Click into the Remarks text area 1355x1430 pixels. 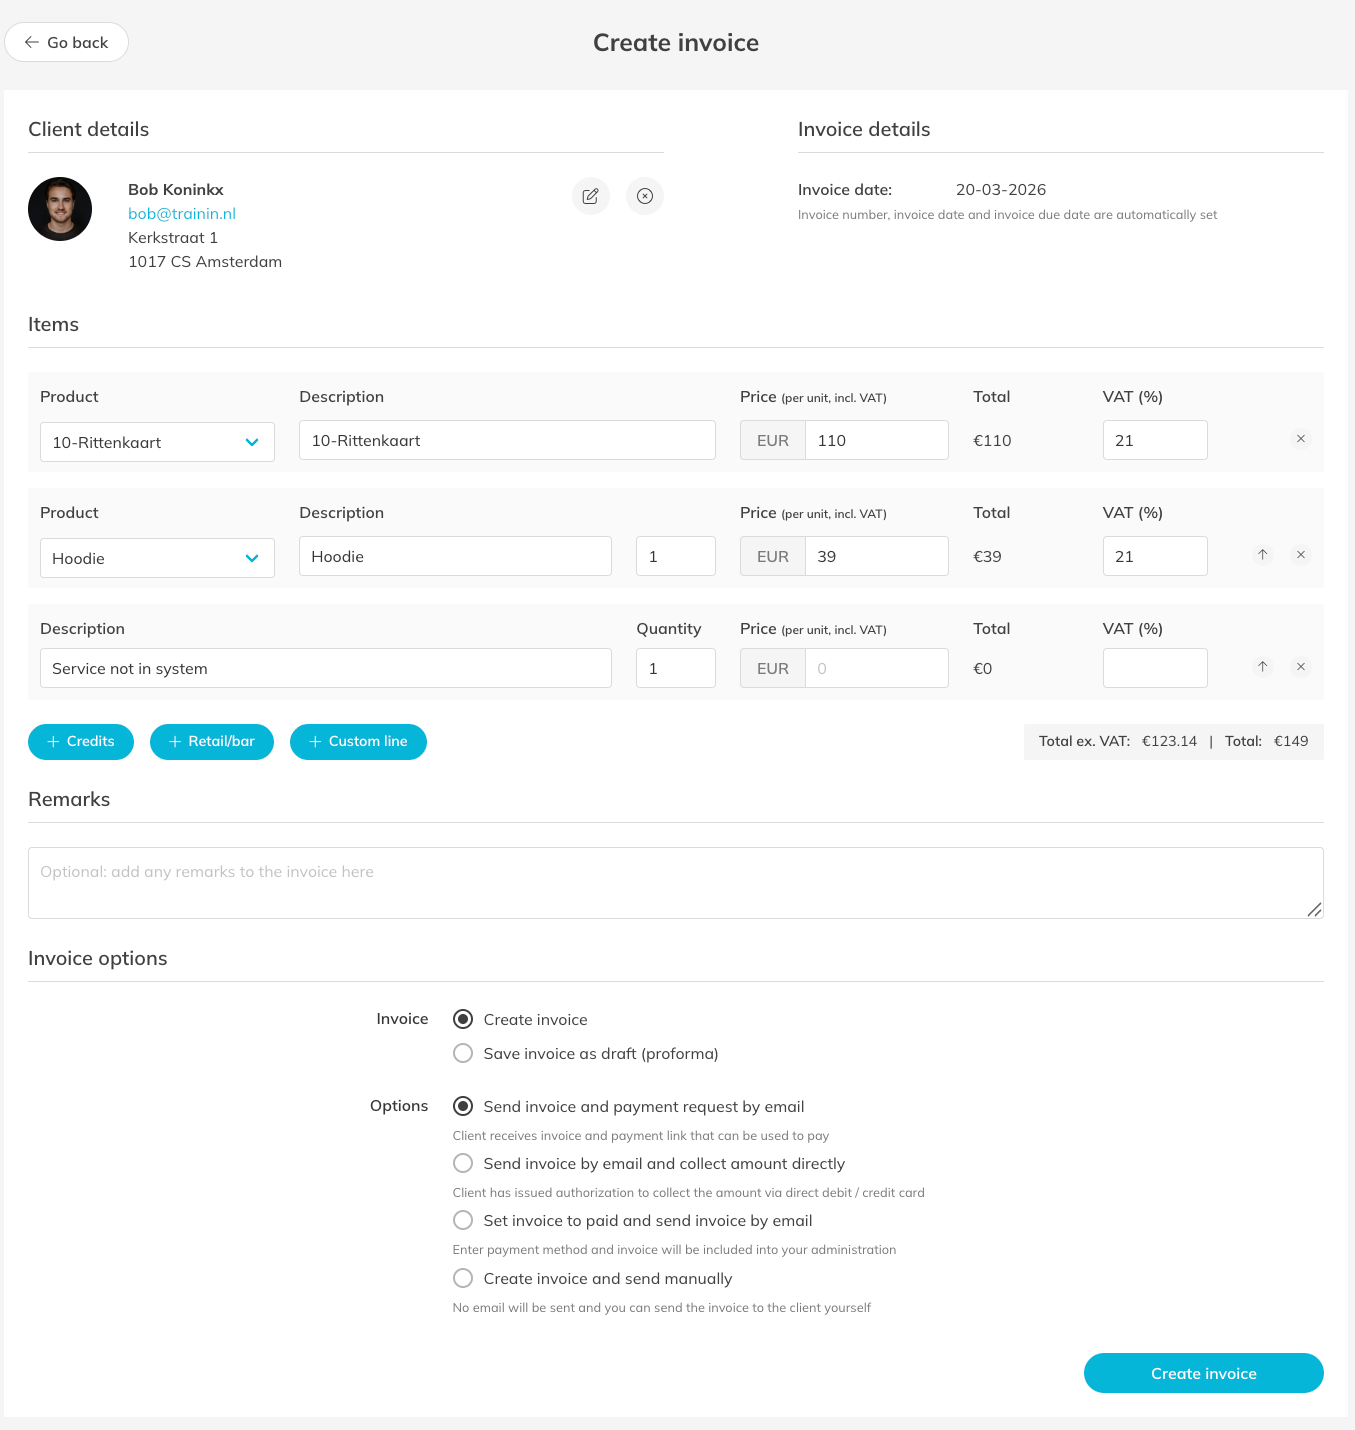(675, 883)
